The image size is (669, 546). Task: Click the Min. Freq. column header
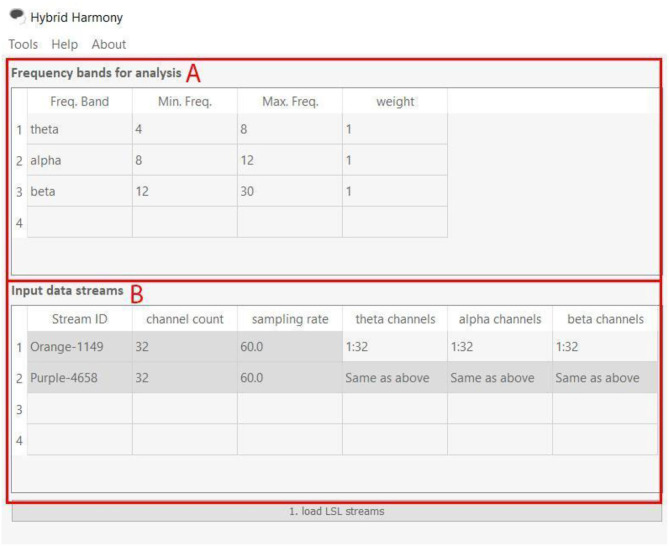(x=185, y=102)
